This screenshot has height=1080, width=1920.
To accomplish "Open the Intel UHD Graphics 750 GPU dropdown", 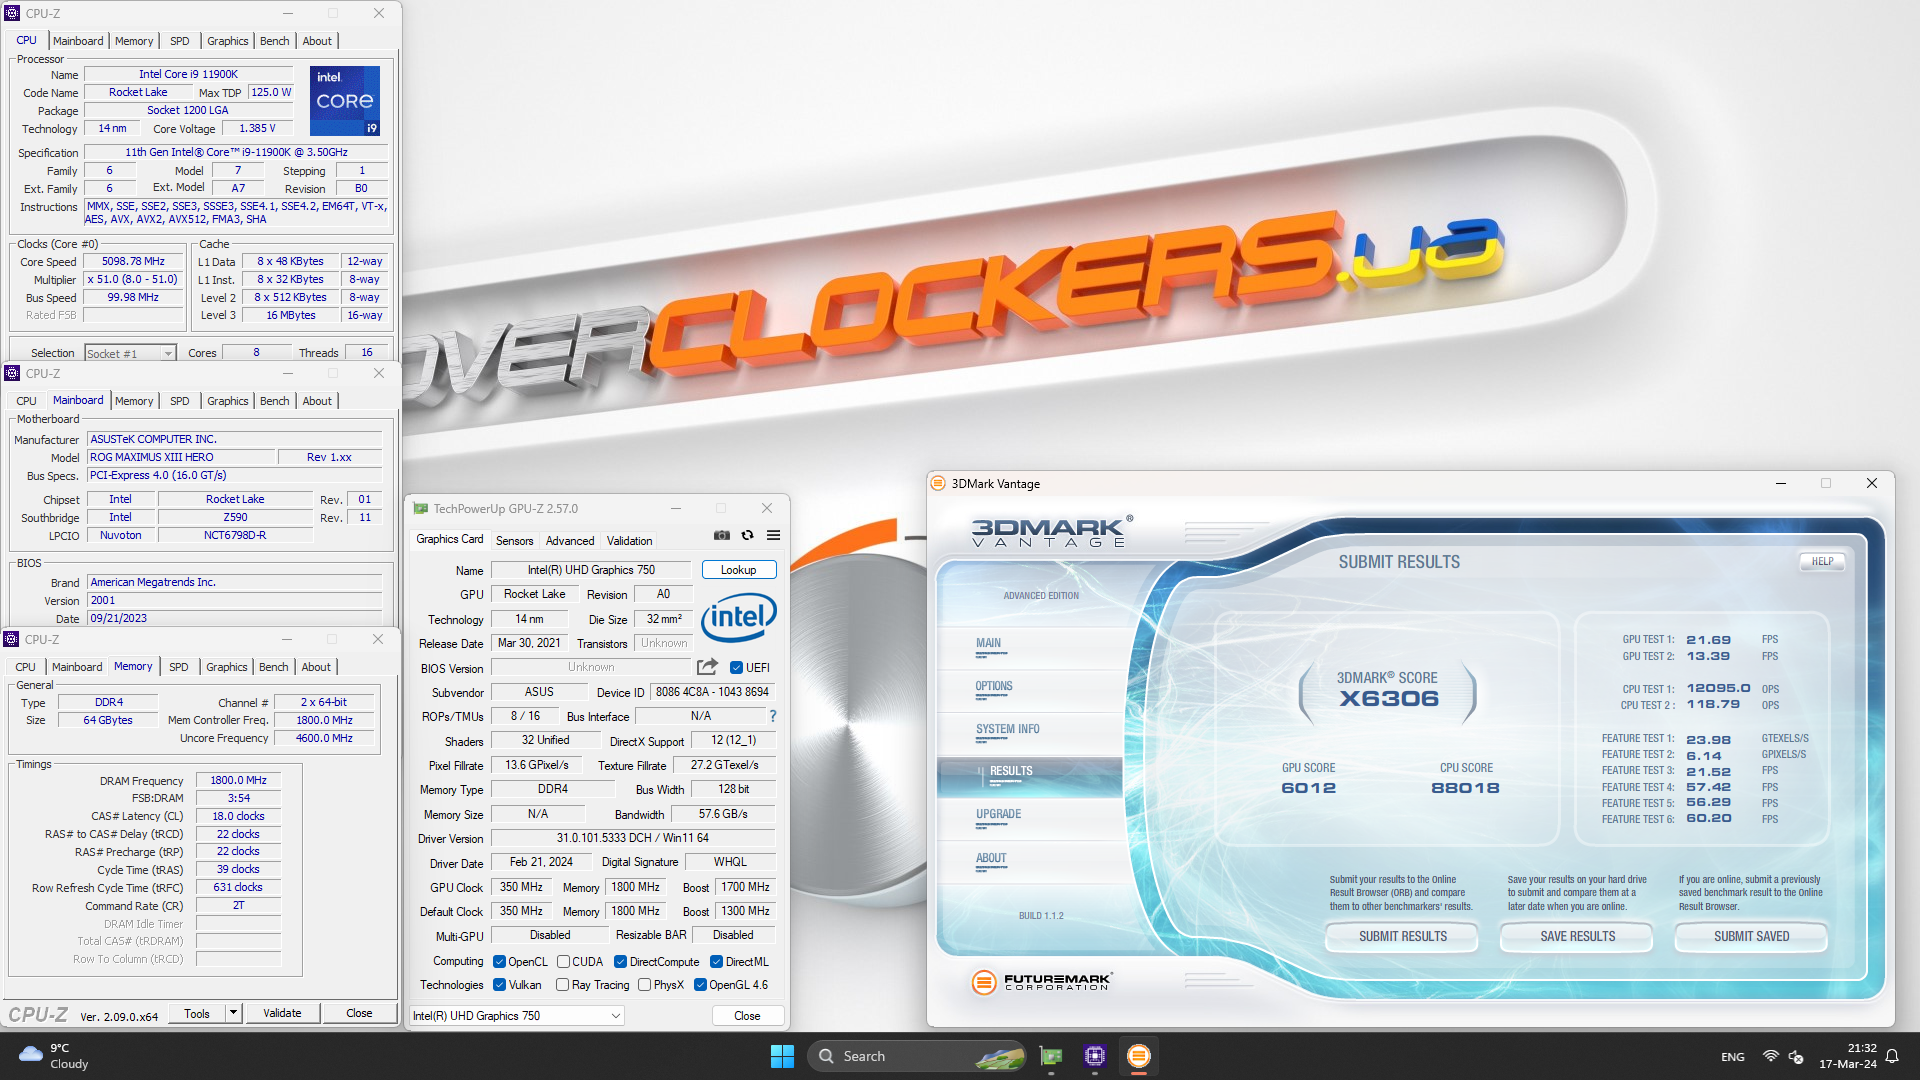I will pyautogui.click(x=517, y=1016).
